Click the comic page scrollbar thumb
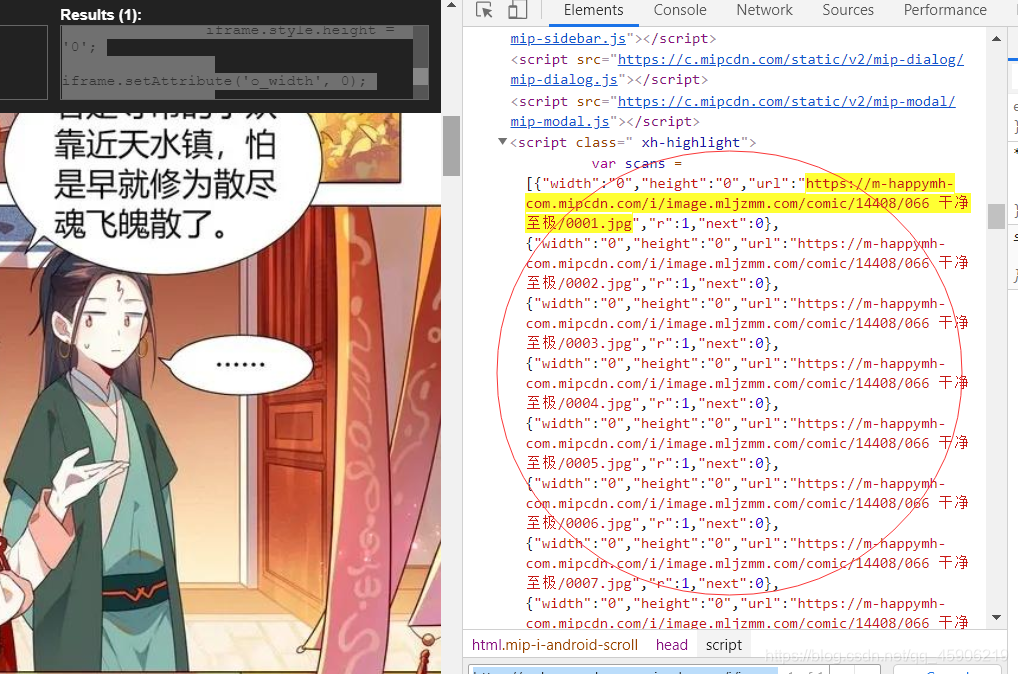Image resolution: width=1018 pixels, height=674 pixels. point(451,146)
